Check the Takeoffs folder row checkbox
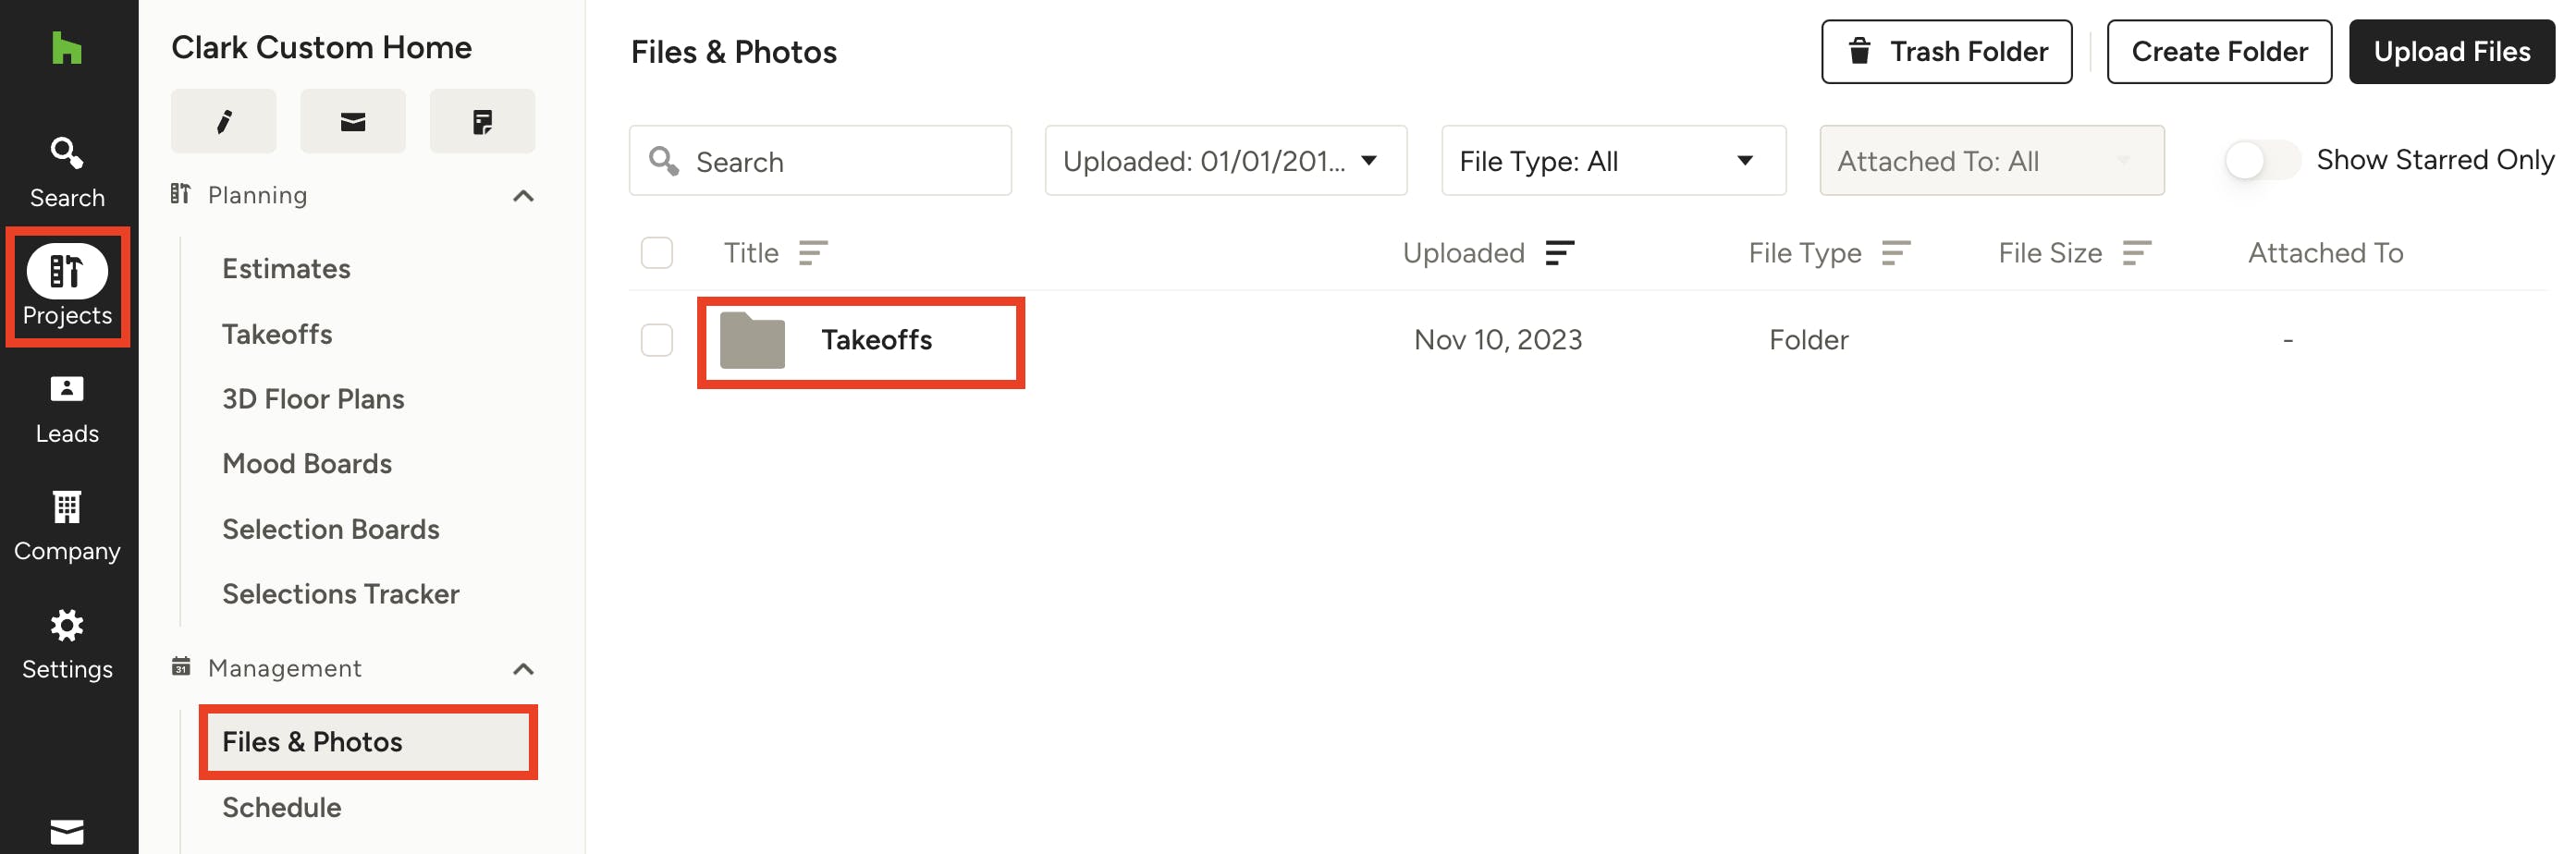Viewport: 2576px width, 854px height. tap(657, 340)
